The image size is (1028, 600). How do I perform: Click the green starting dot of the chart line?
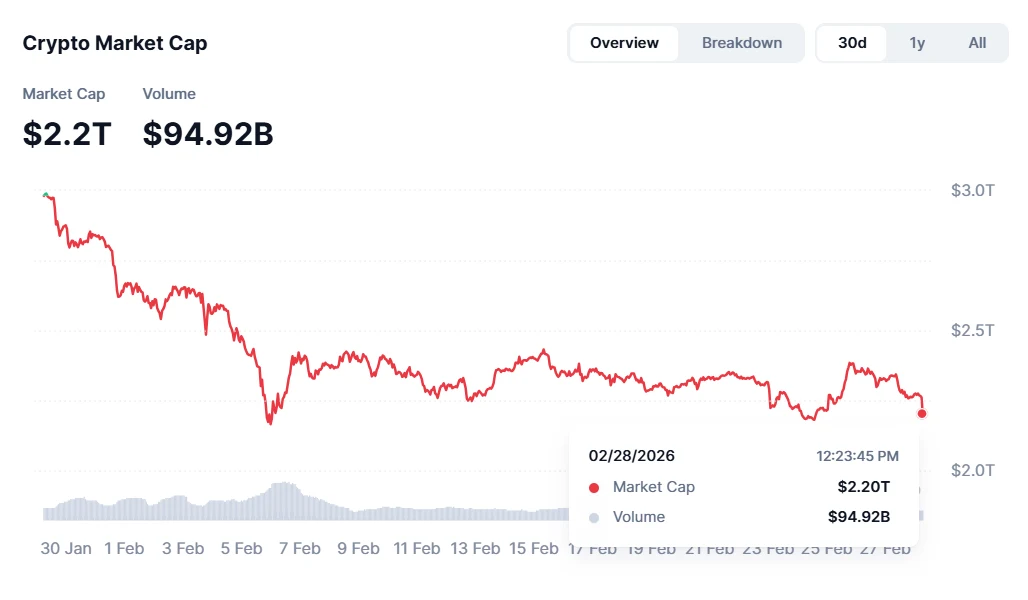[x=46, y=194]
